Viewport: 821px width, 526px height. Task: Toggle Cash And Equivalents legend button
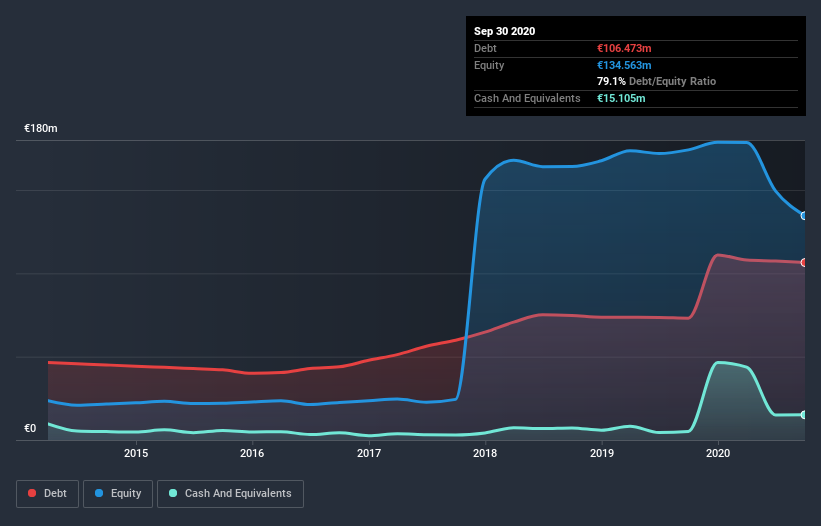click(230, 494)
